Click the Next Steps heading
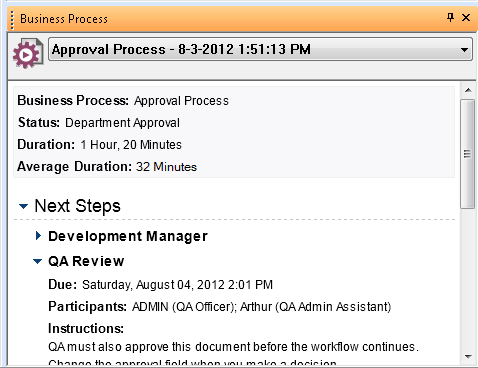This screenshot has width=478, height=368. point(77,206)
